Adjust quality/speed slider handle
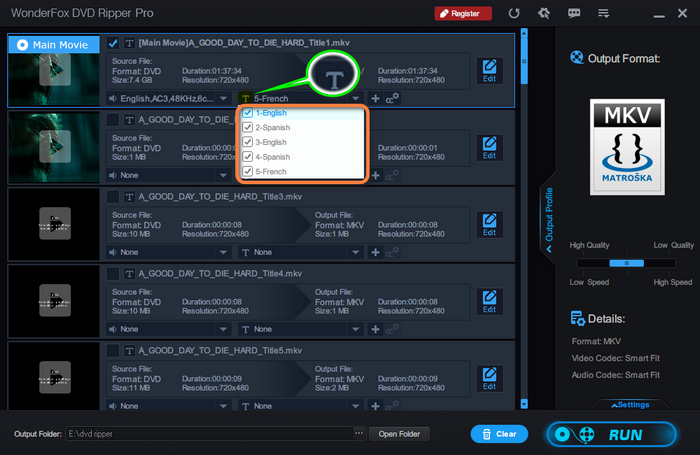 click(x=626, y=263)
